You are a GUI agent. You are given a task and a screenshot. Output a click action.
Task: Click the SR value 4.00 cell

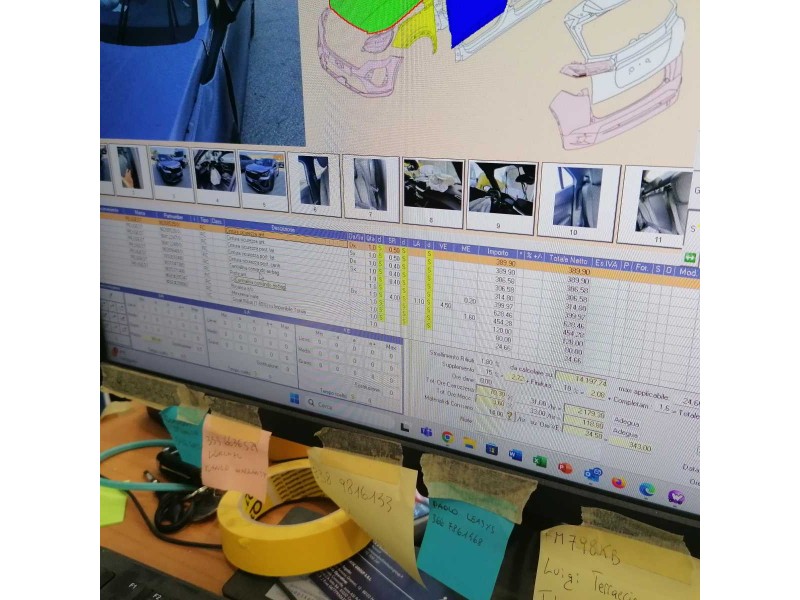[394, 297]
